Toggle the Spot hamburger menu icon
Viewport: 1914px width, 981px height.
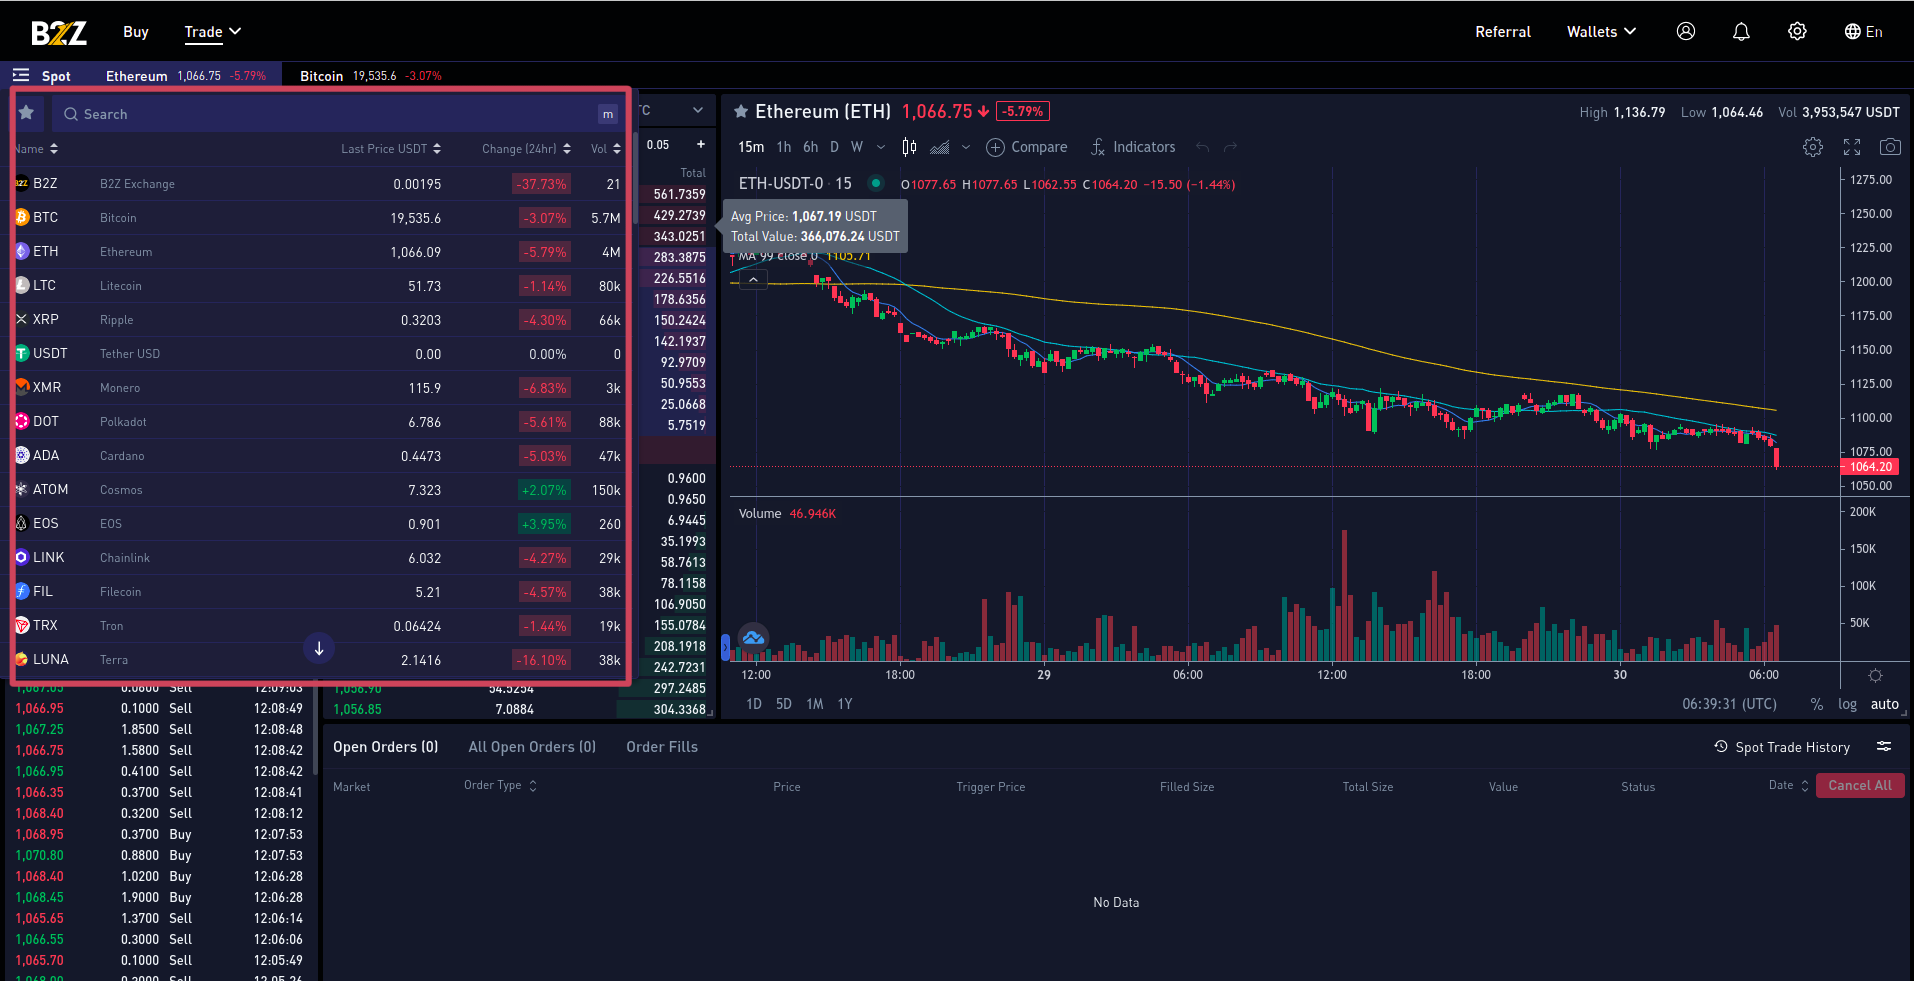[x=21, y=76]
